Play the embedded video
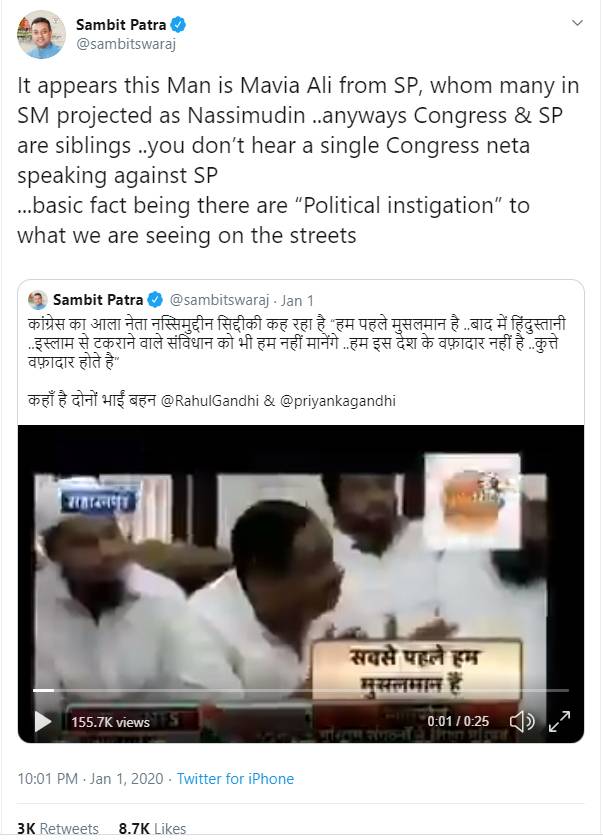The image size is (603, 840). click(x=43, y=722)
